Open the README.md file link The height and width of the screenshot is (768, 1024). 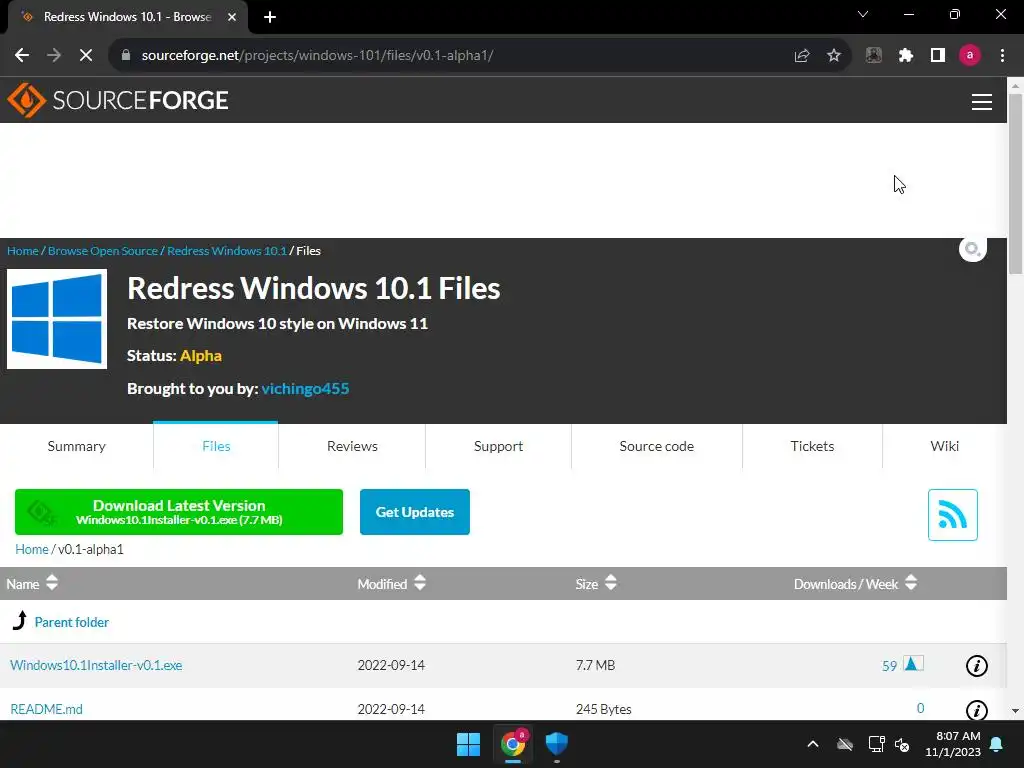click(46, 709)
